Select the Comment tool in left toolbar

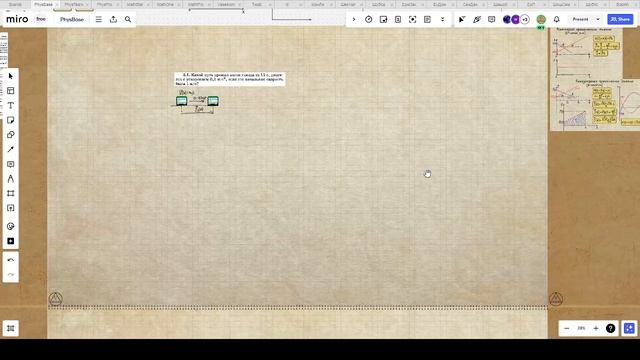[x=11, y=164]
